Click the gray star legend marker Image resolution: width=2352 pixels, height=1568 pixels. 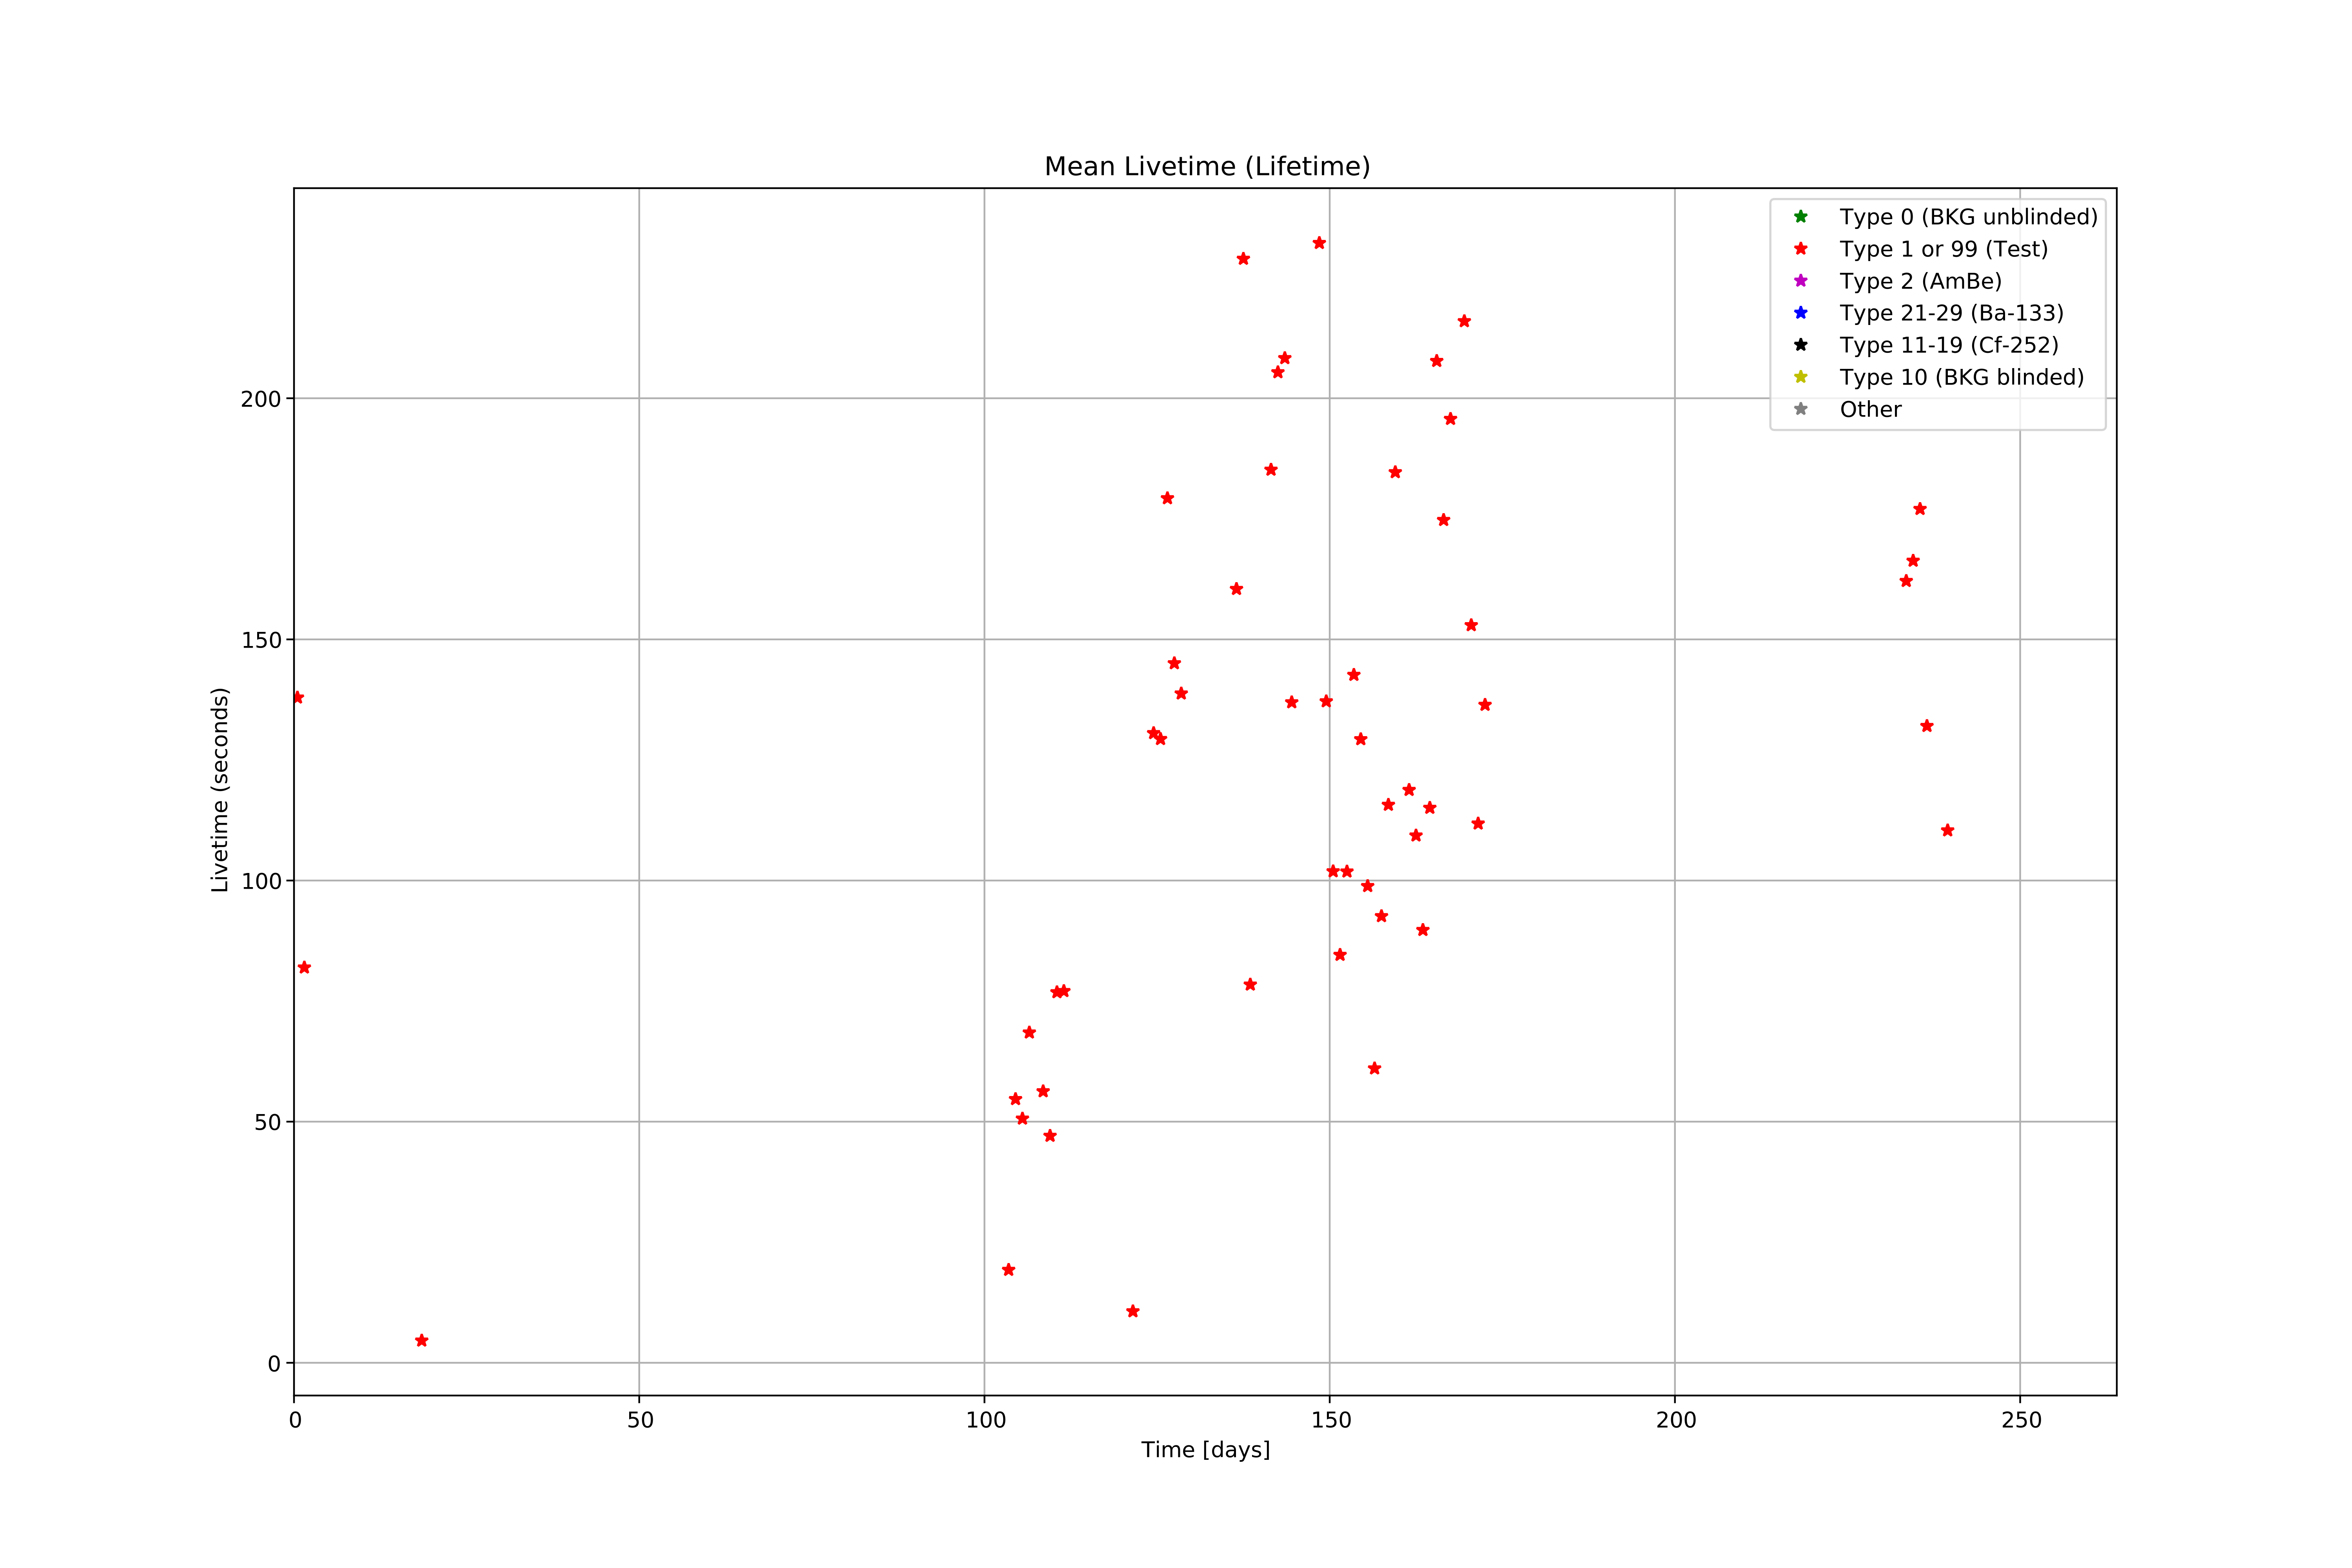click(1801, 409)
